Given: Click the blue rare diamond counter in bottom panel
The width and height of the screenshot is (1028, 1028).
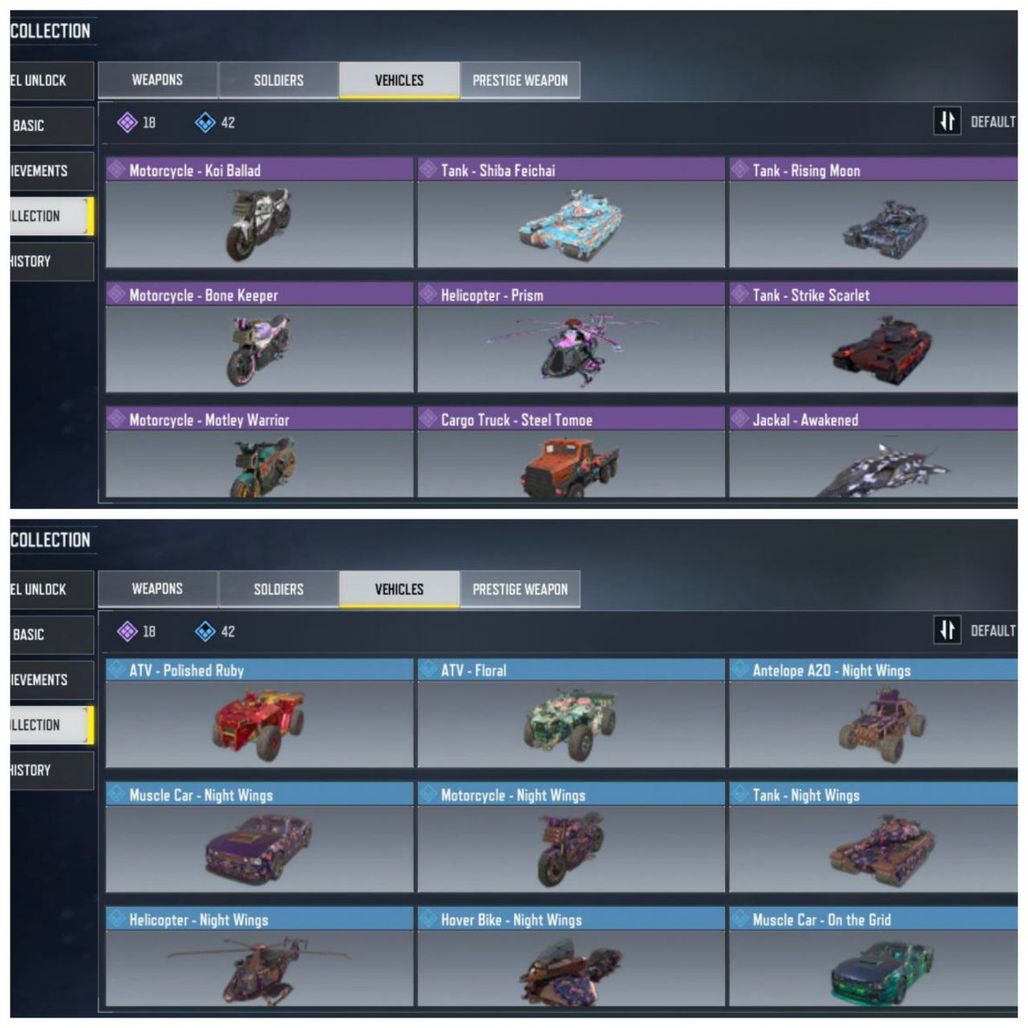Looking at the screenshot, I should click(215, 631).
